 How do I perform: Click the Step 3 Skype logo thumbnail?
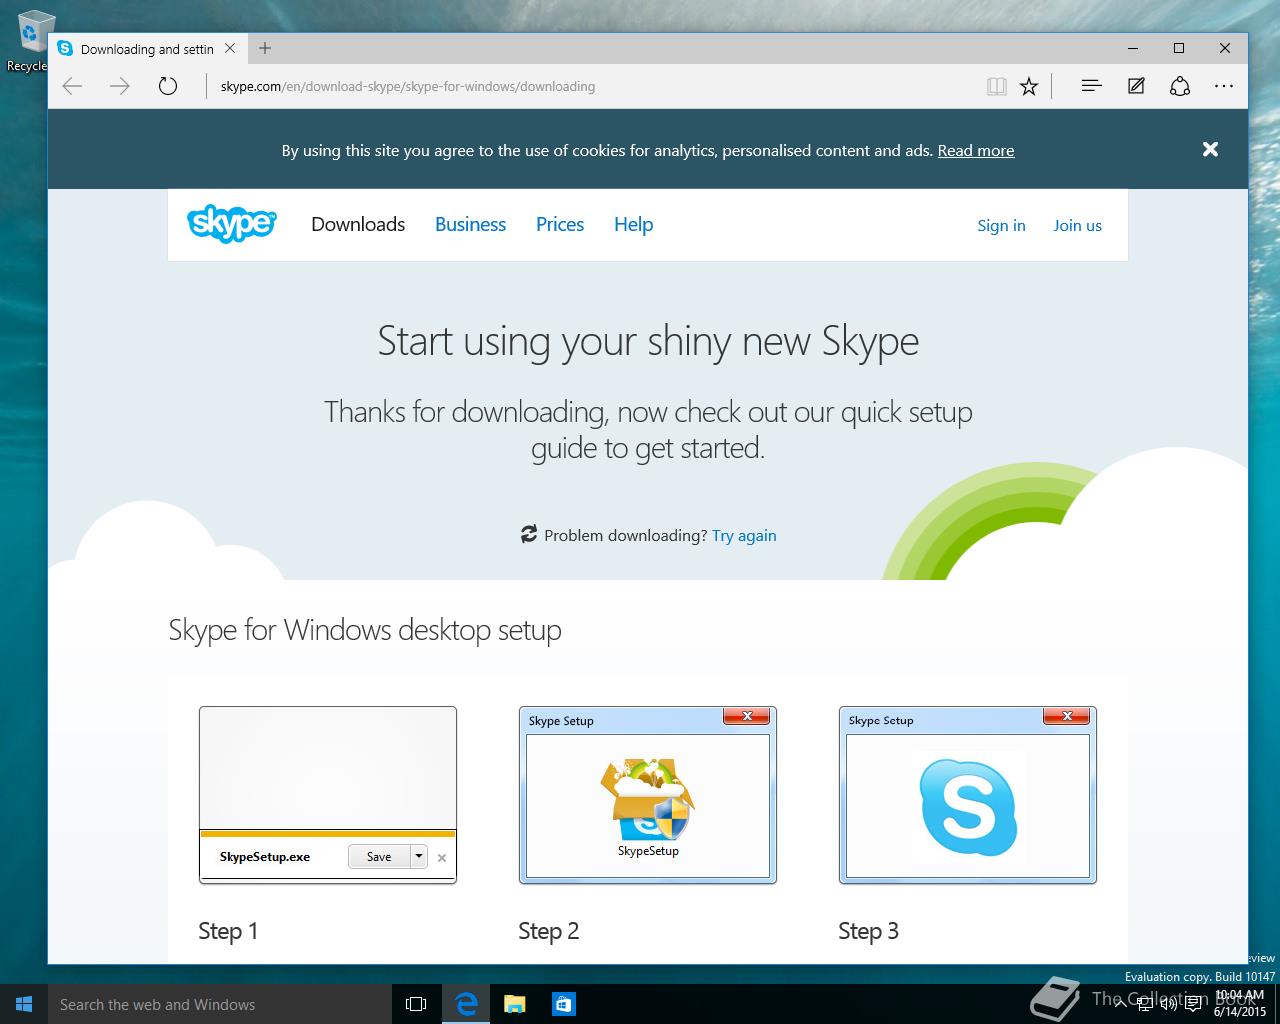[x=968, y=795]
